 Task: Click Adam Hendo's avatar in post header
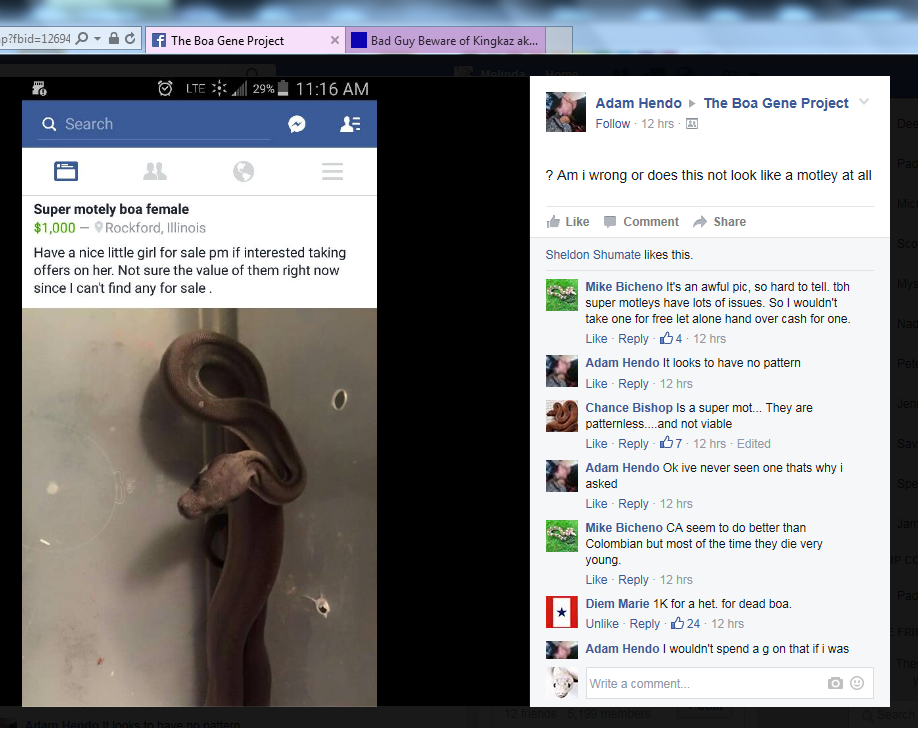566,112
